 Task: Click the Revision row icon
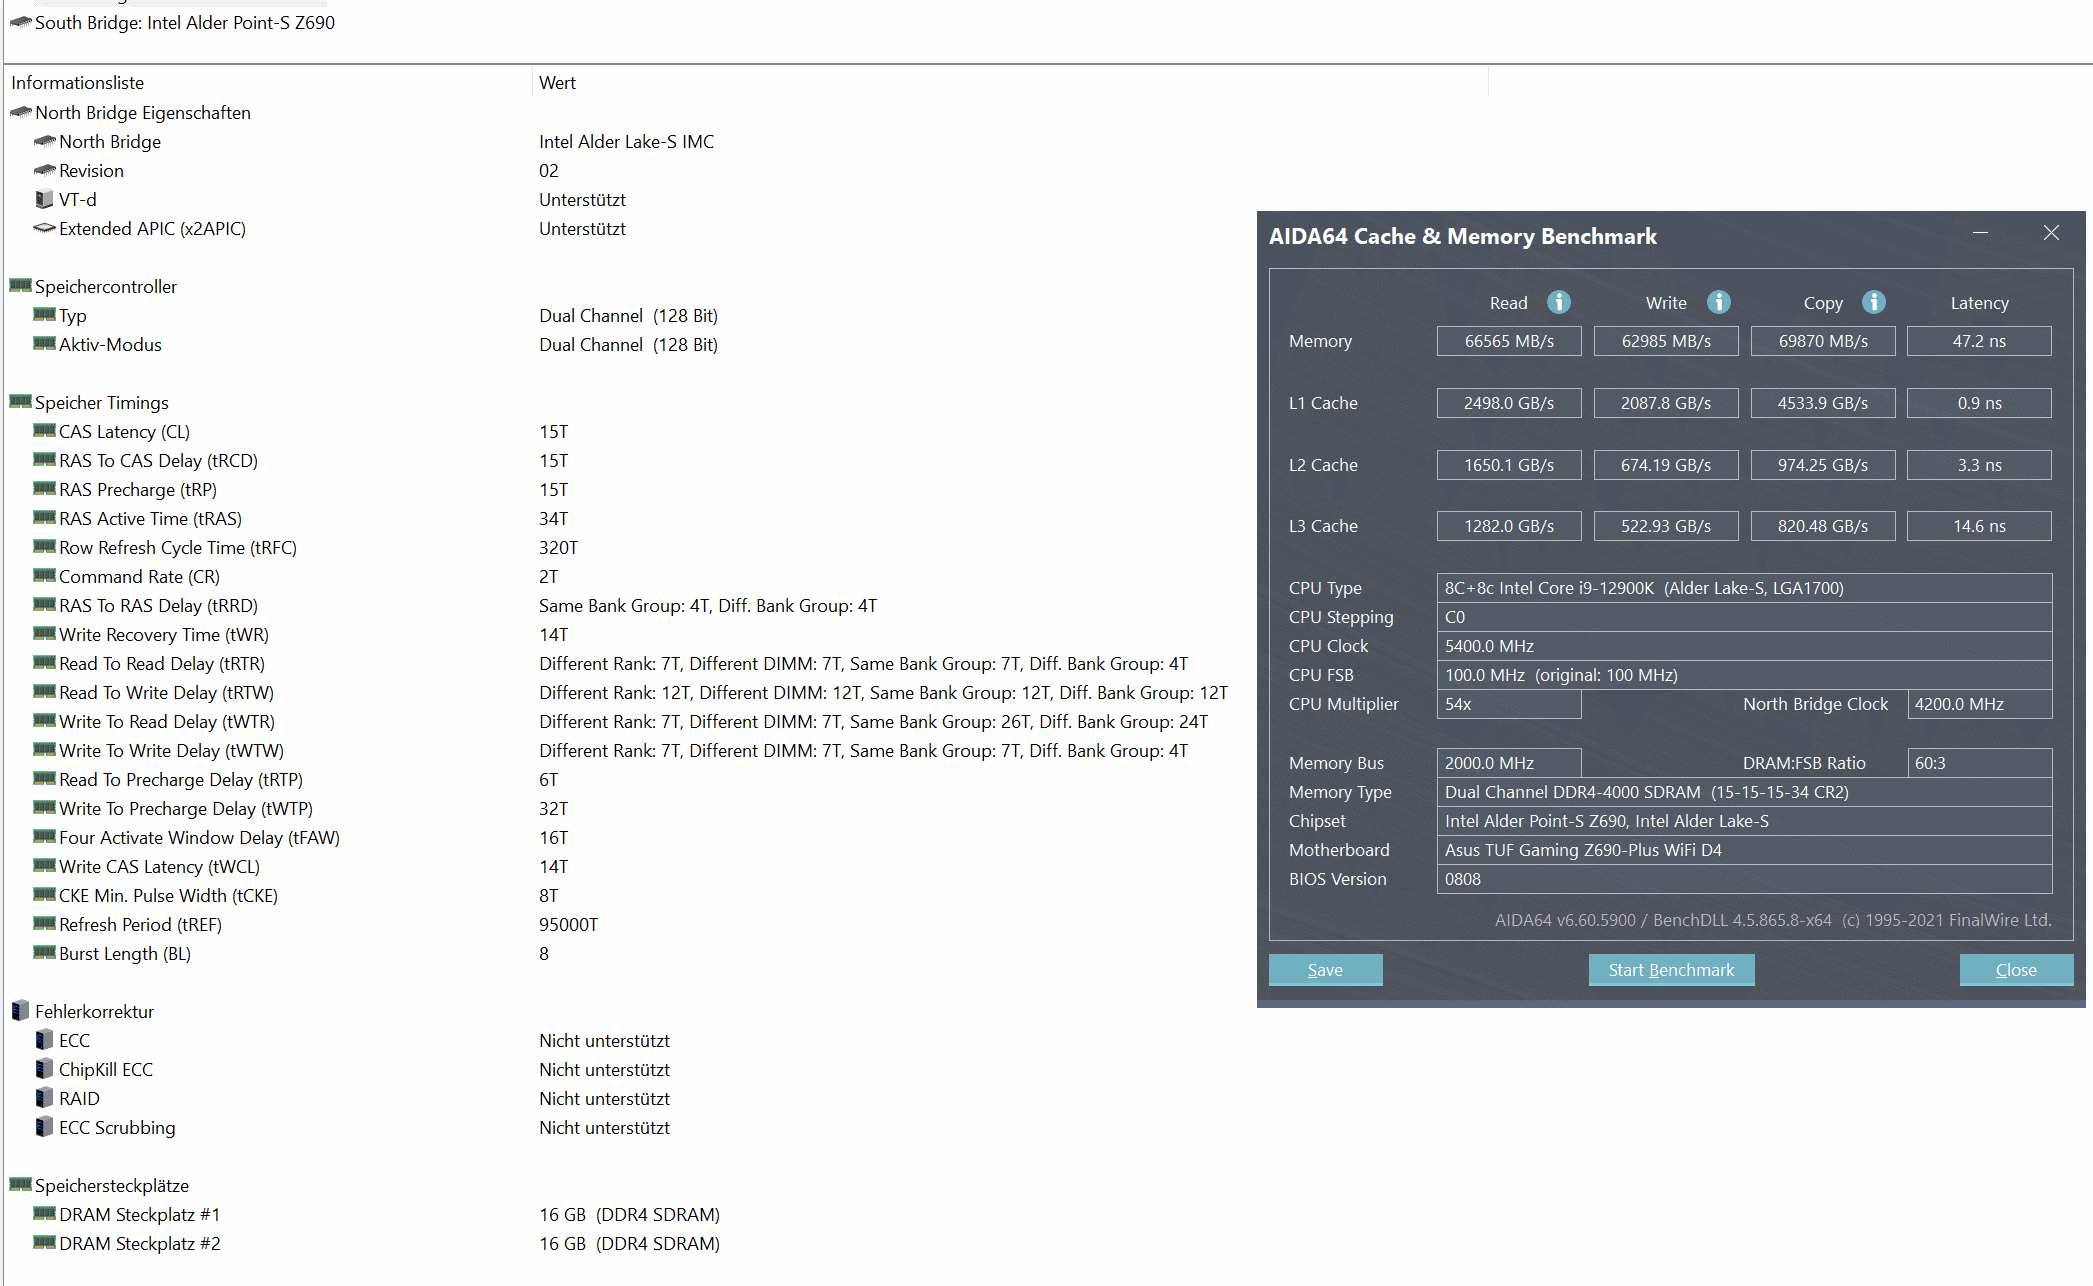44,170
